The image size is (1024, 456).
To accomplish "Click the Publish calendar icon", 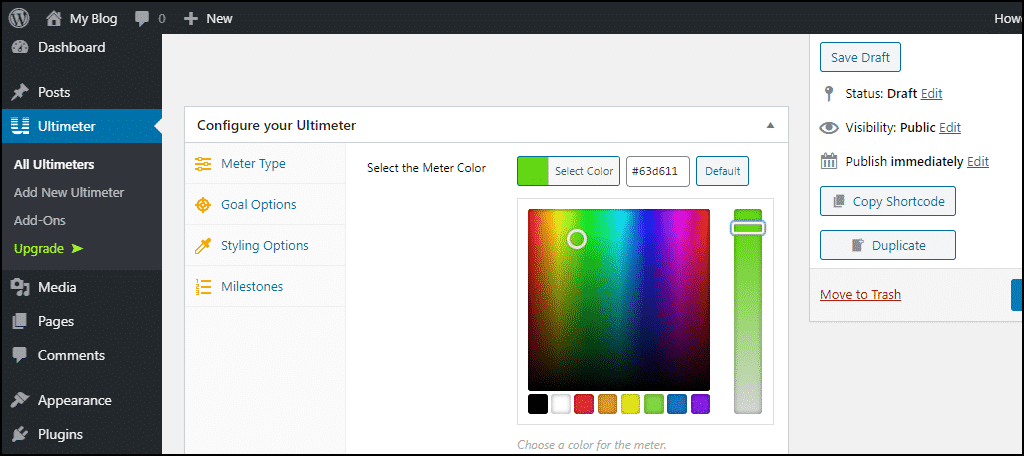I will point(829,161).
